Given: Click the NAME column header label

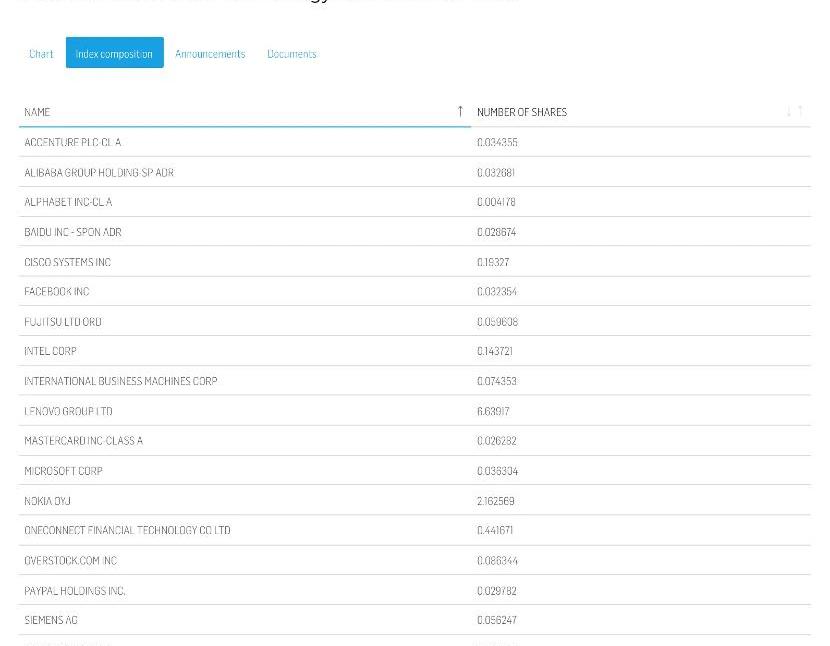Looking at the screenshot, I should tap(37, 112).
